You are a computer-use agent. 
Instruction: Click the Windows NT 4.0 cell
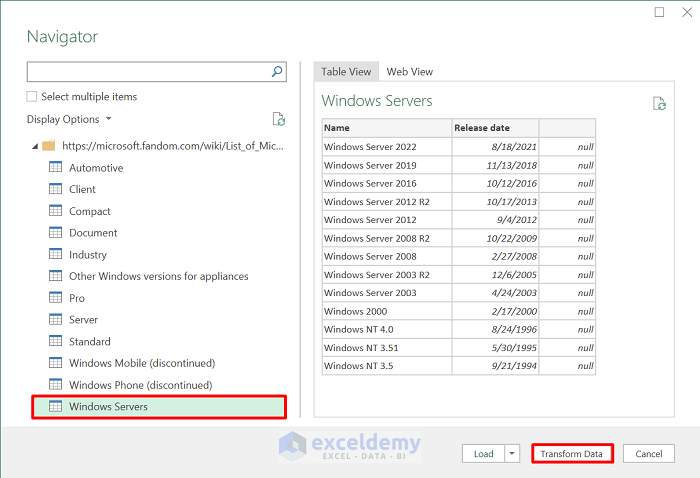[387, 329]
